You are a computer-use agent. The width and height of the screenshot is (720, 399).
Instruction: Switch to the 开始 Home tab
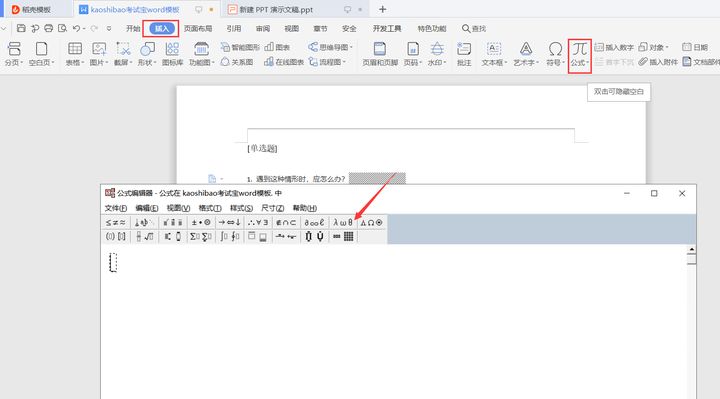pyautogui.click(x=133, y=28)
